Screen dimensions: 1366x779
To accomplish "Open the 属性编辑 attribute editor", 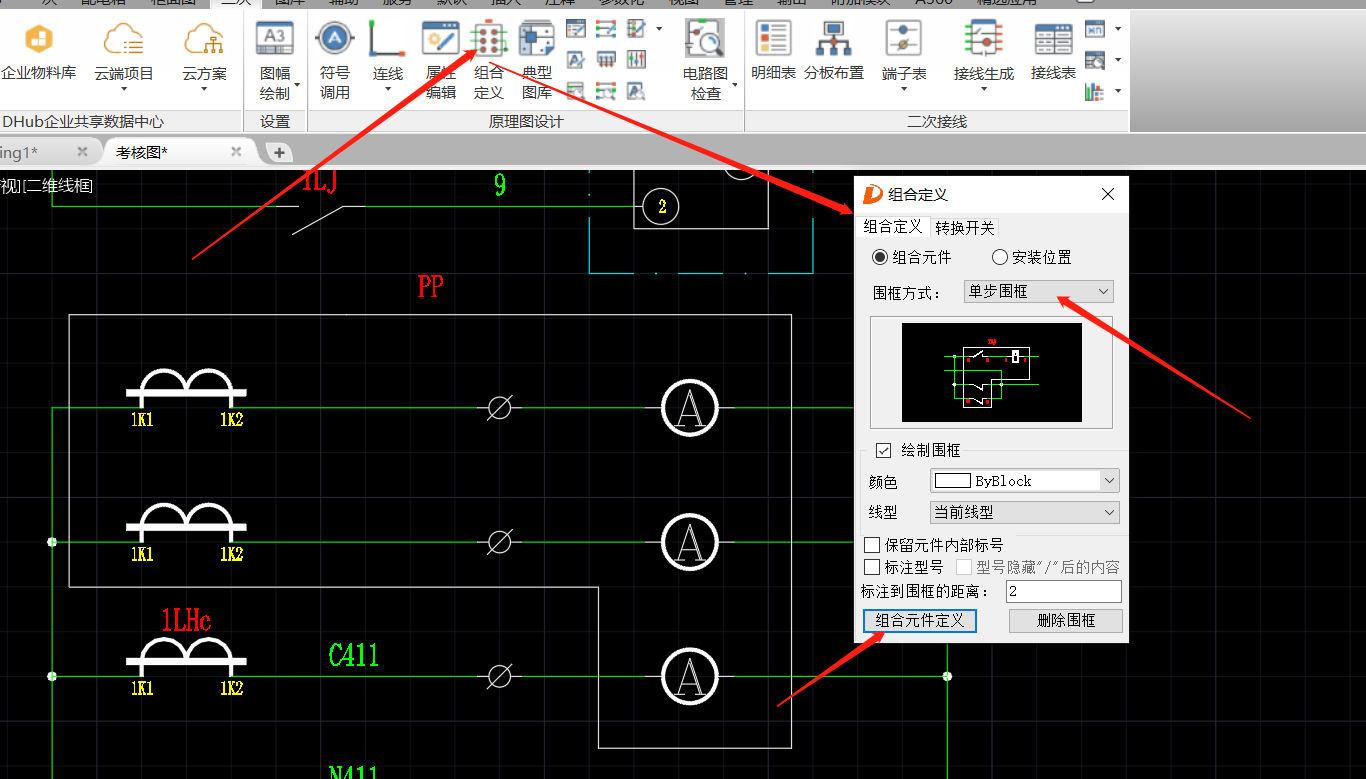I will [441, 60].
